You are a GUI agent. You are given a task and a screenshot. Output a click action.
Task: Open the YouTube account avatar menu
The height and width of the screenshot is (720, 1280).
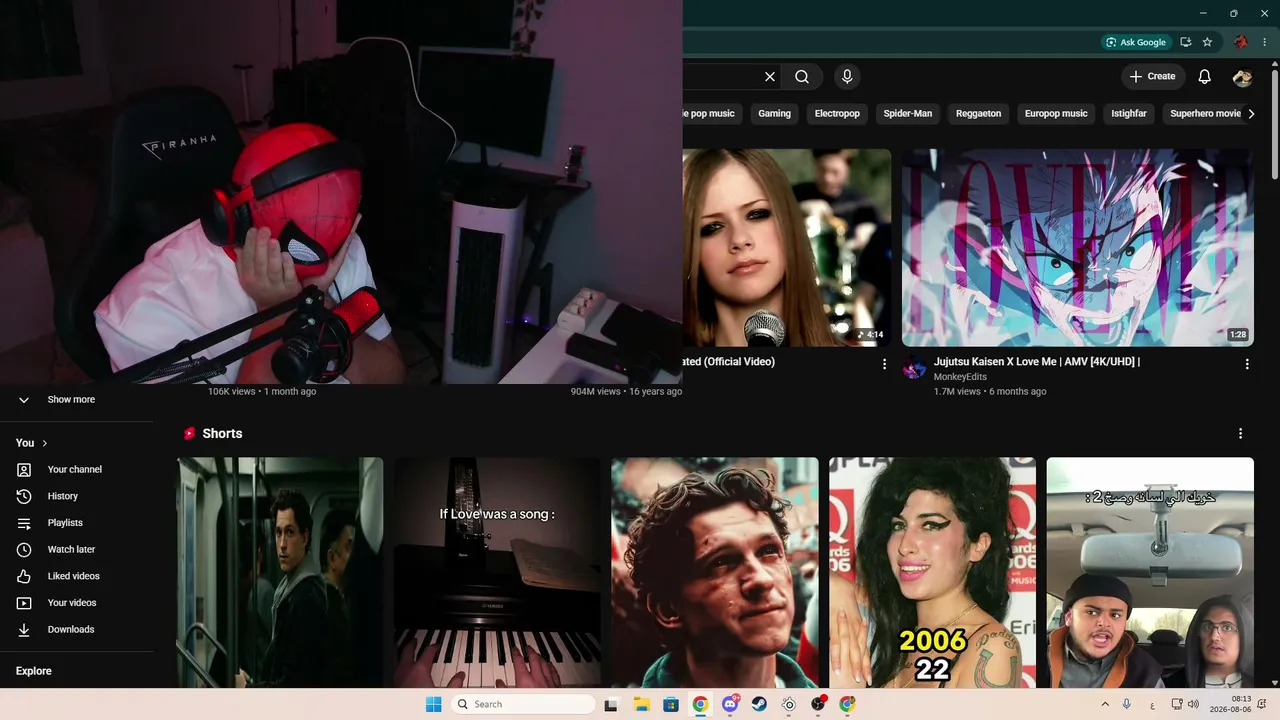coord(1242,77)
